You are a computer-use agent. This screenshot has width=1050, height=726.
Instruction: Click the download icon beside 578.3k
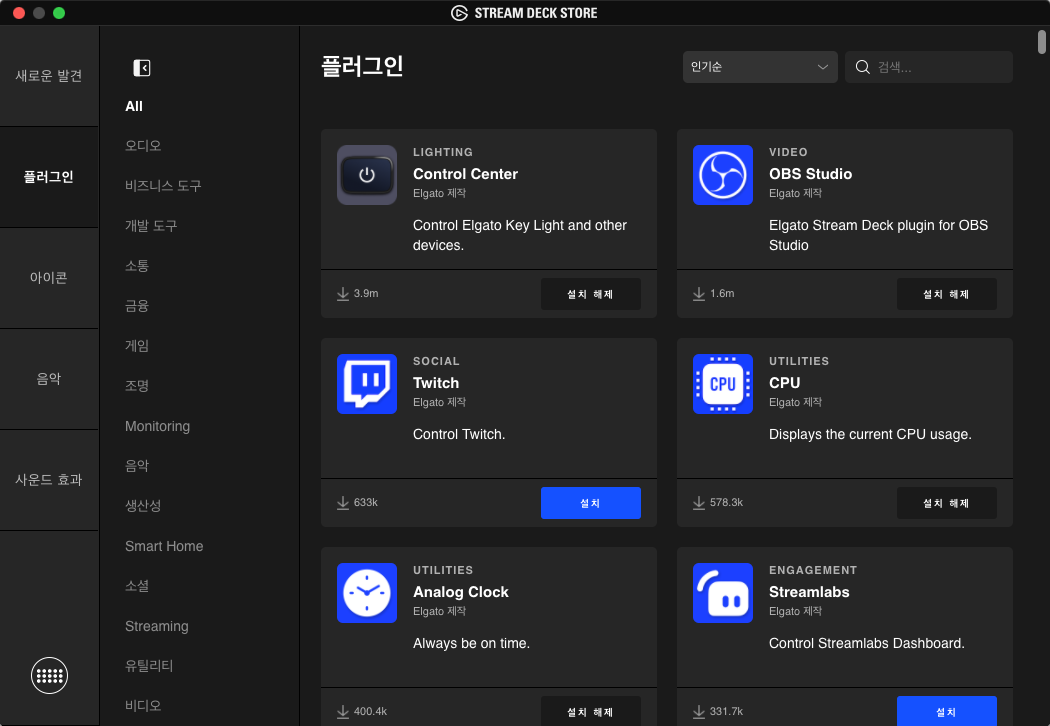pyautogui.click(x=698, y=503)
